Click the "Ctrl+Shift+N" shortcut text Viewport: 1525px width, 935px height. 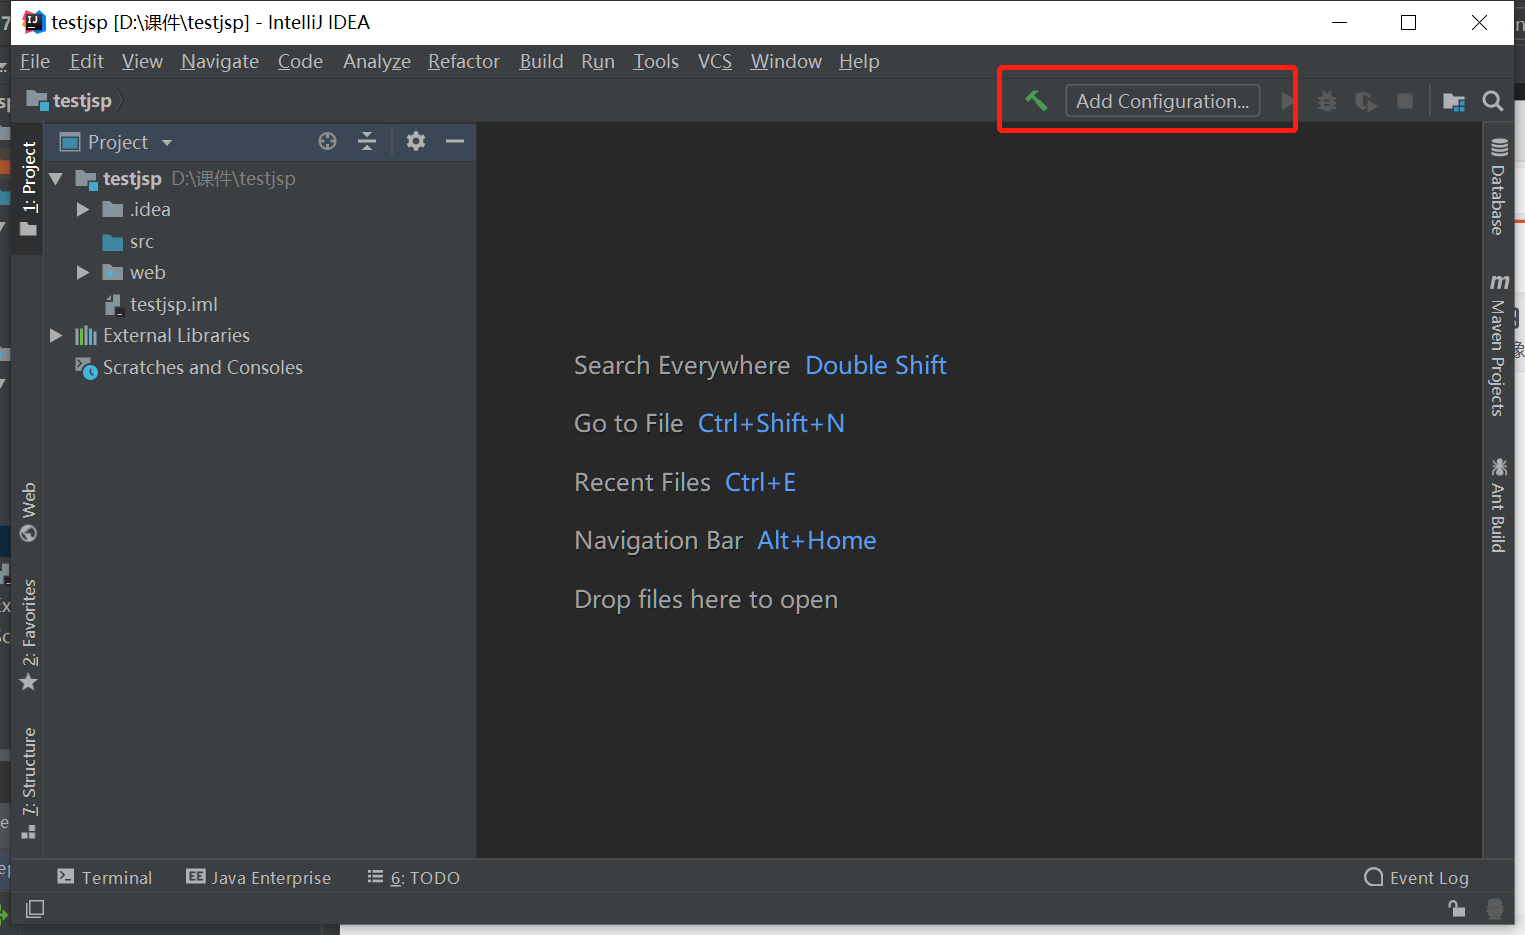[771, 424]
